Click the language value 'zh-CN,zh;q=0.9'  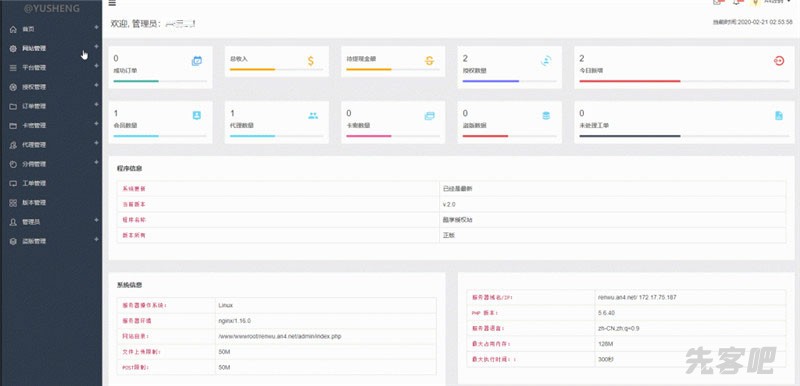[618, 328]
